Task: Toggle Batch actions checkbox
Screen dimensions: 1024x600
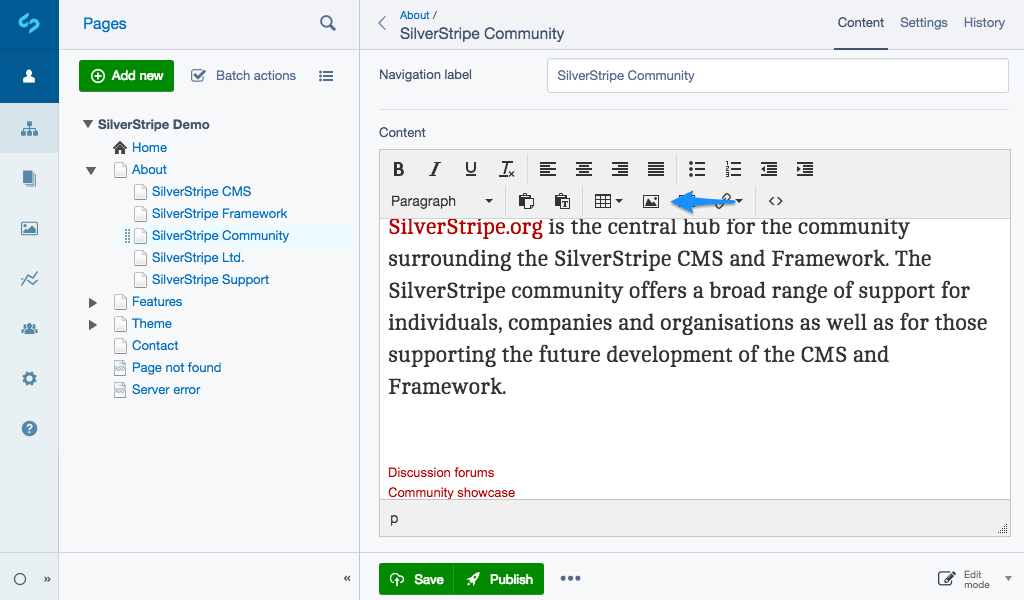Action: pos(198,75)
